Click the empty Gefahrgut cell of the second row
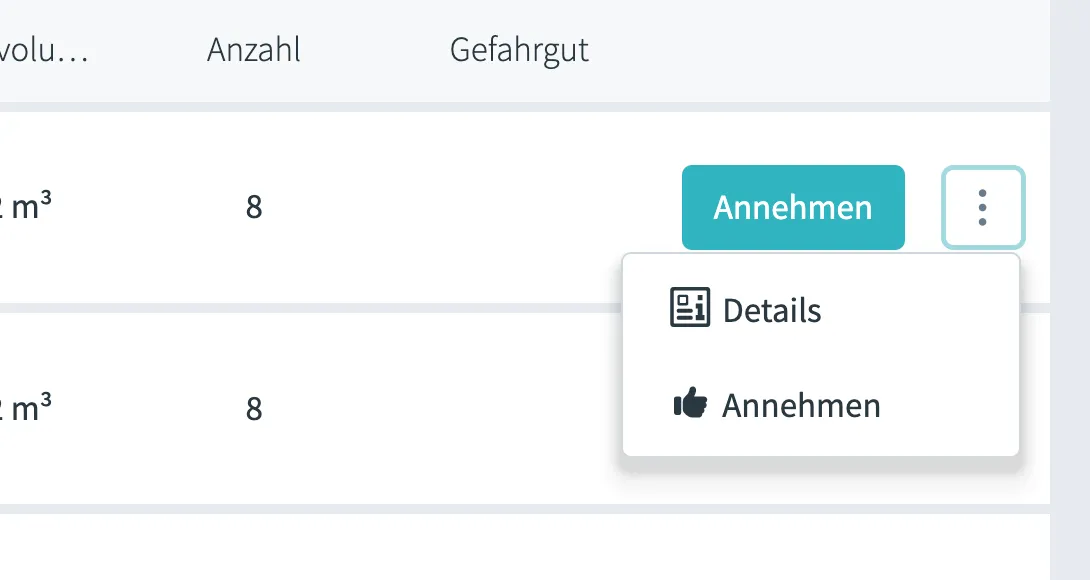 point(520,408)
